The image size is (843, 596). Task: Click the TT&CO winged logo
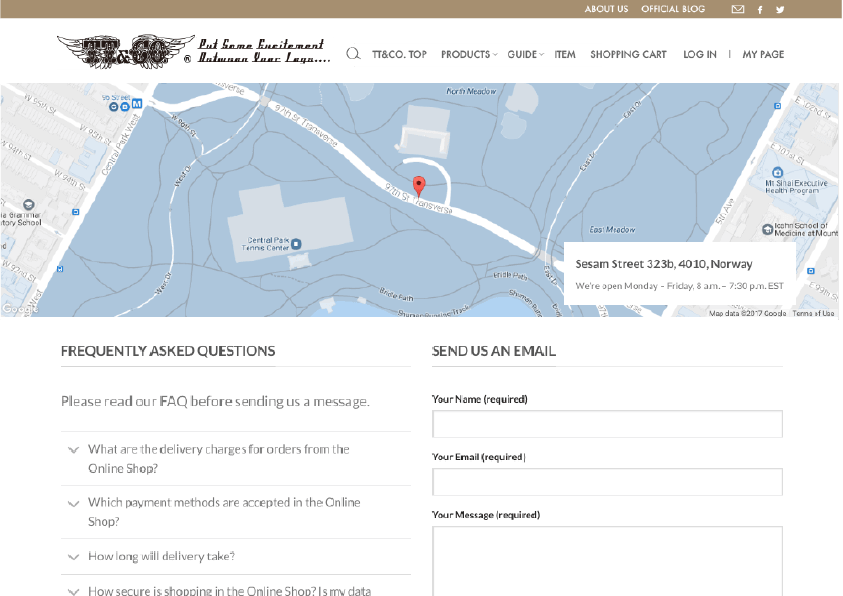pyautogui.click(x=126, y=51)
